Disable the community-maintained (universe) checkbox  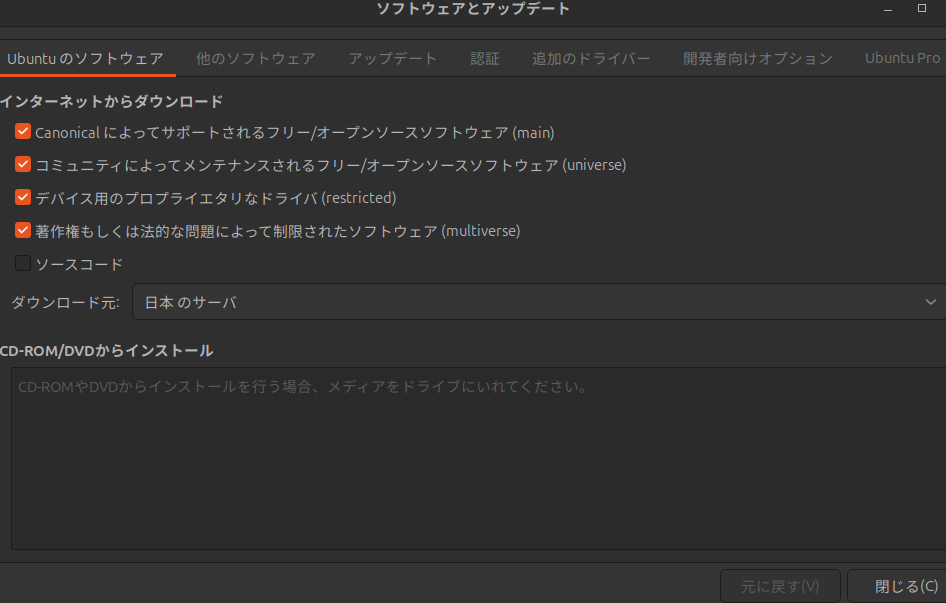pyautogui.click(x=23, y=165)
